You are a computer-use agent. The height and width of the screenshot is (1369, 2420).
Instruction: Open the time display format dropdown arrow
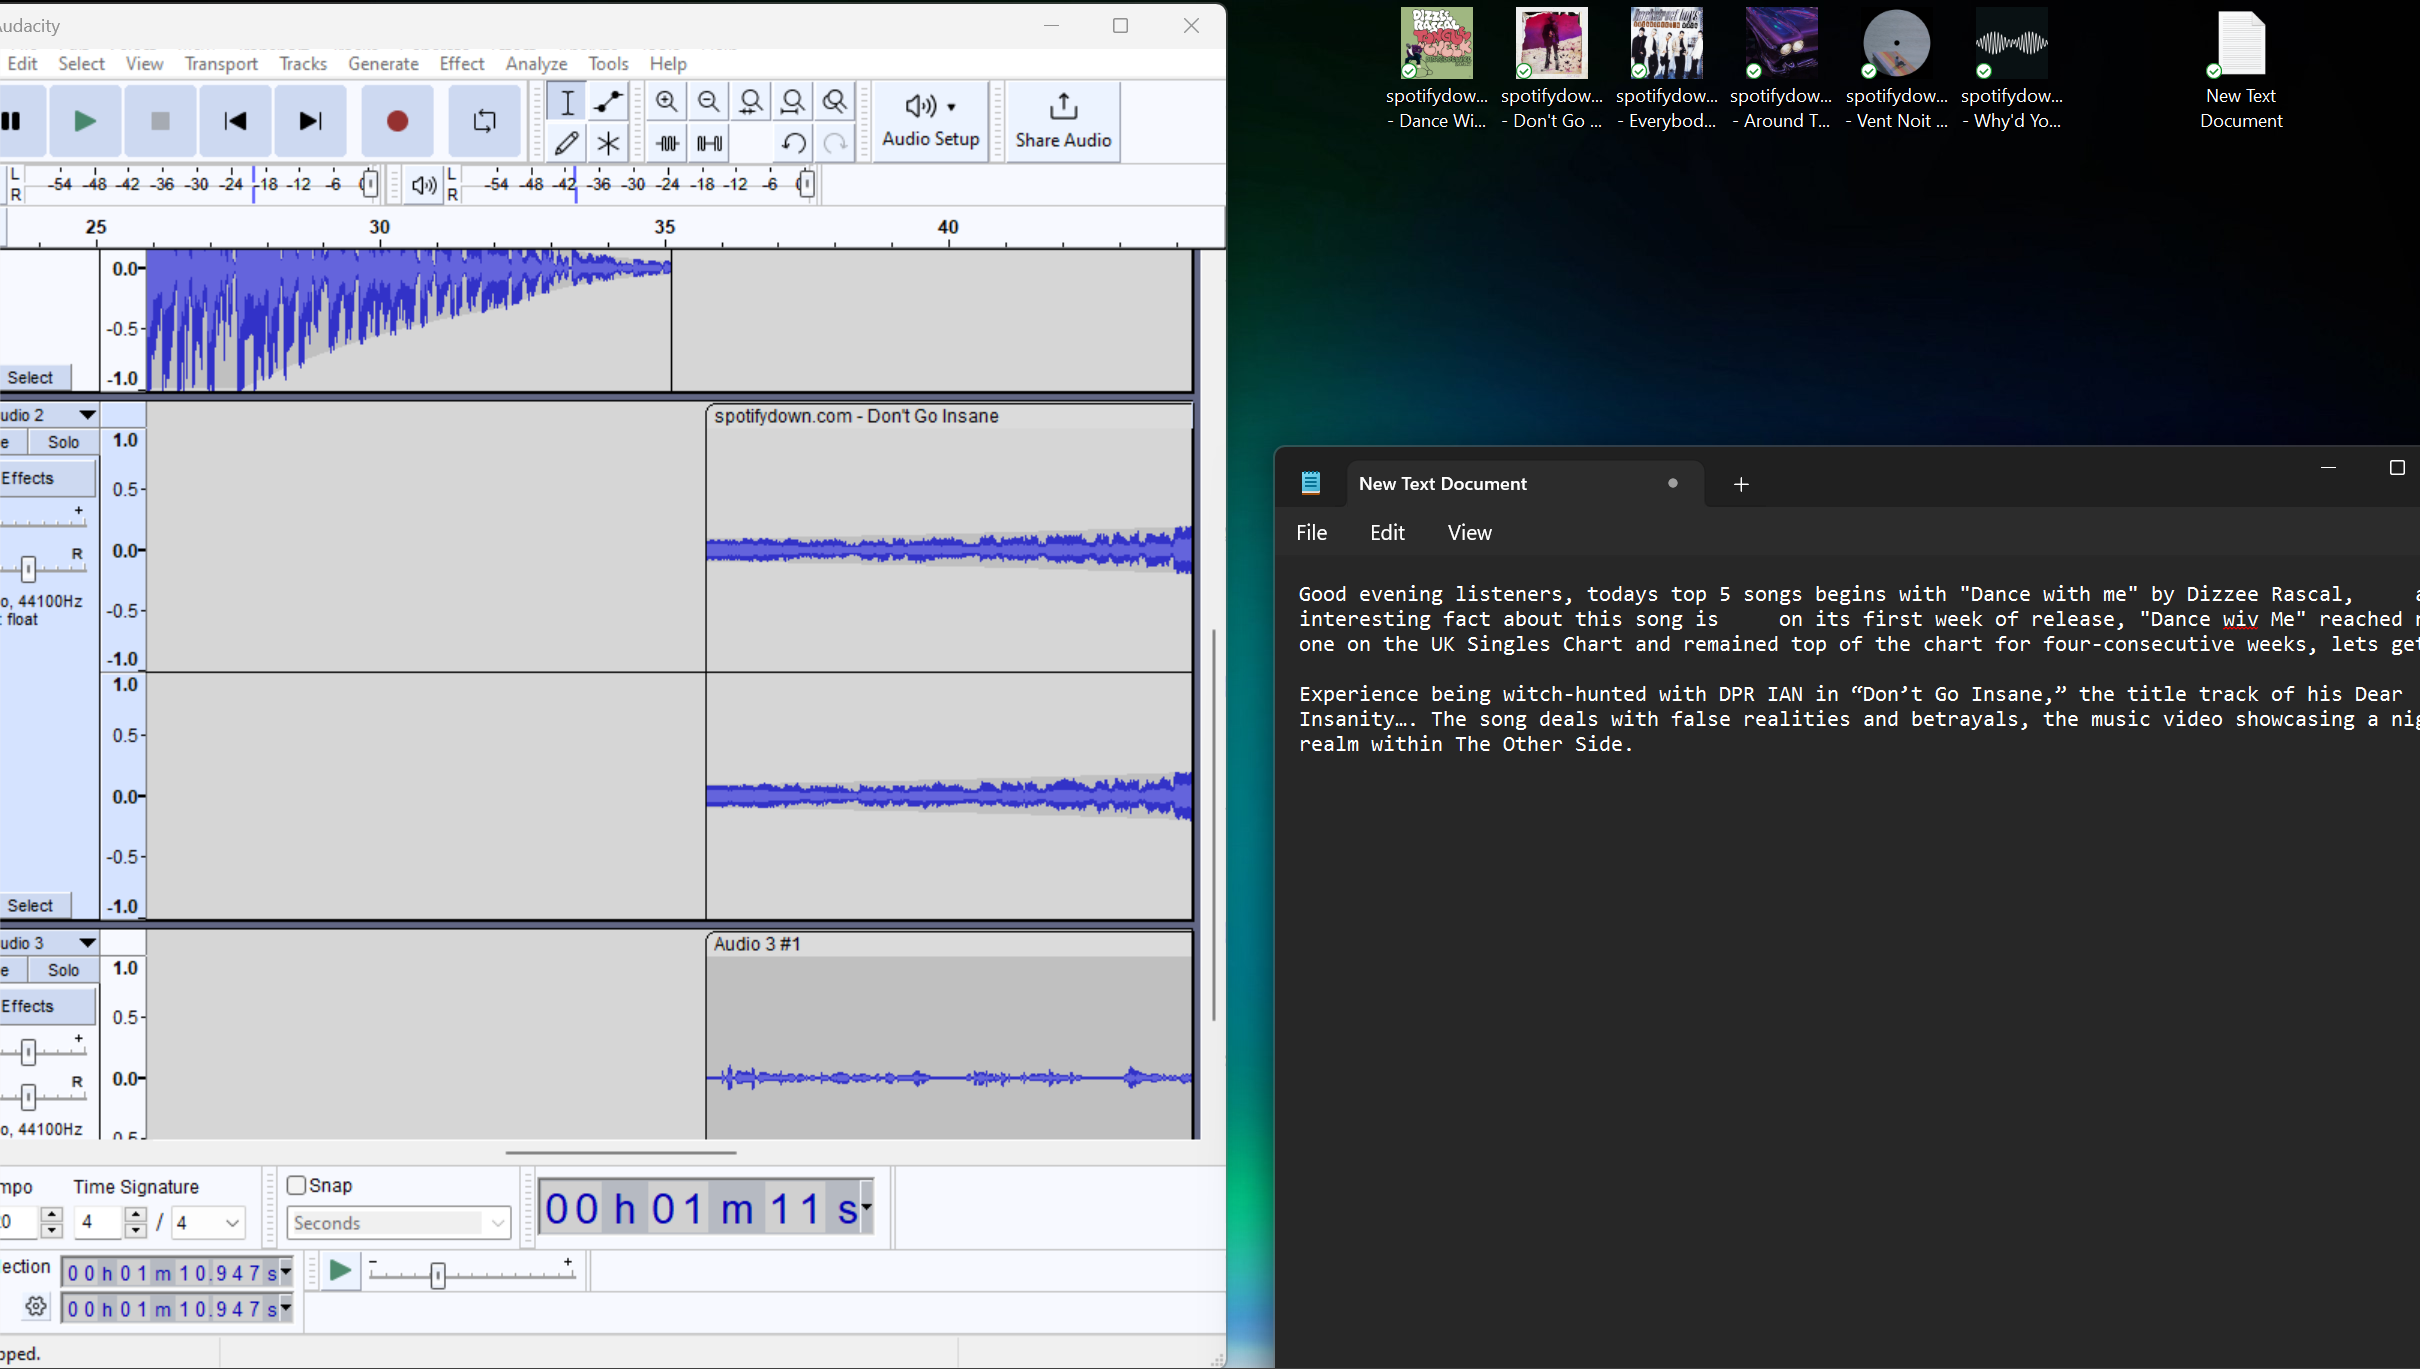866,1207
